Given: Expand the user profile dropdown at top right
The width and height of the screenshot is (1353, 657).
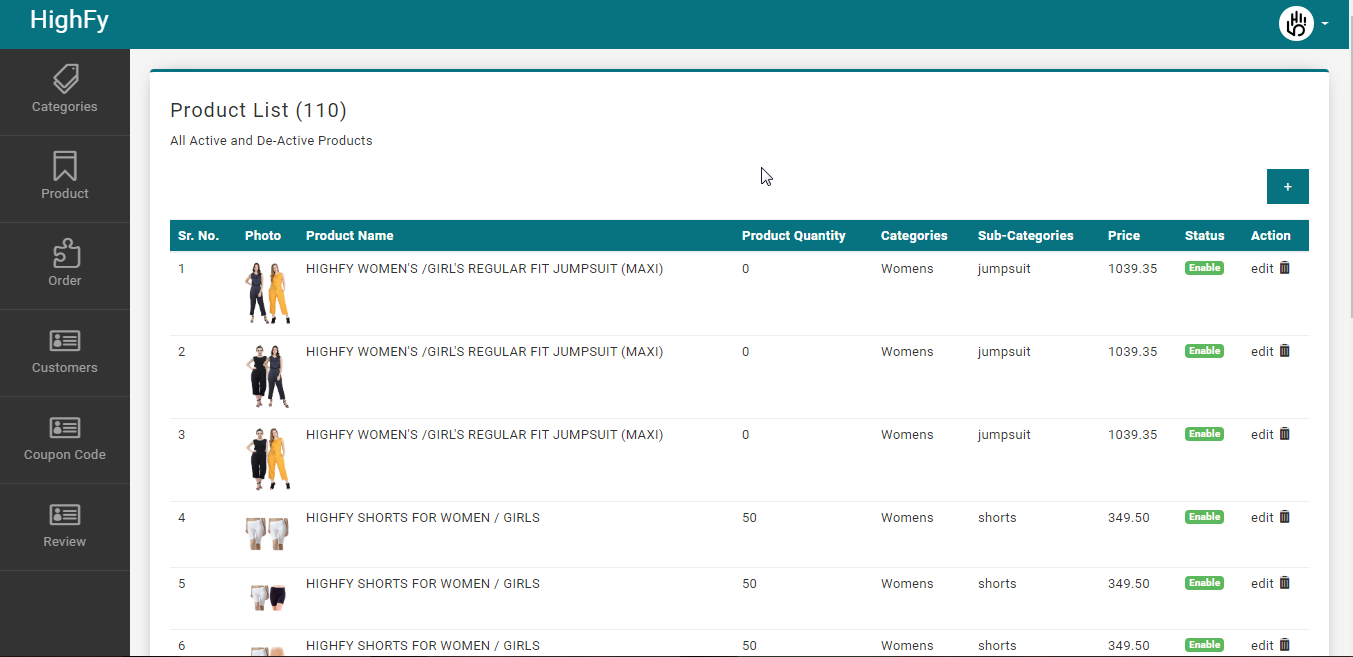Looking at the screenshot, I should (x=1304, y=23).
